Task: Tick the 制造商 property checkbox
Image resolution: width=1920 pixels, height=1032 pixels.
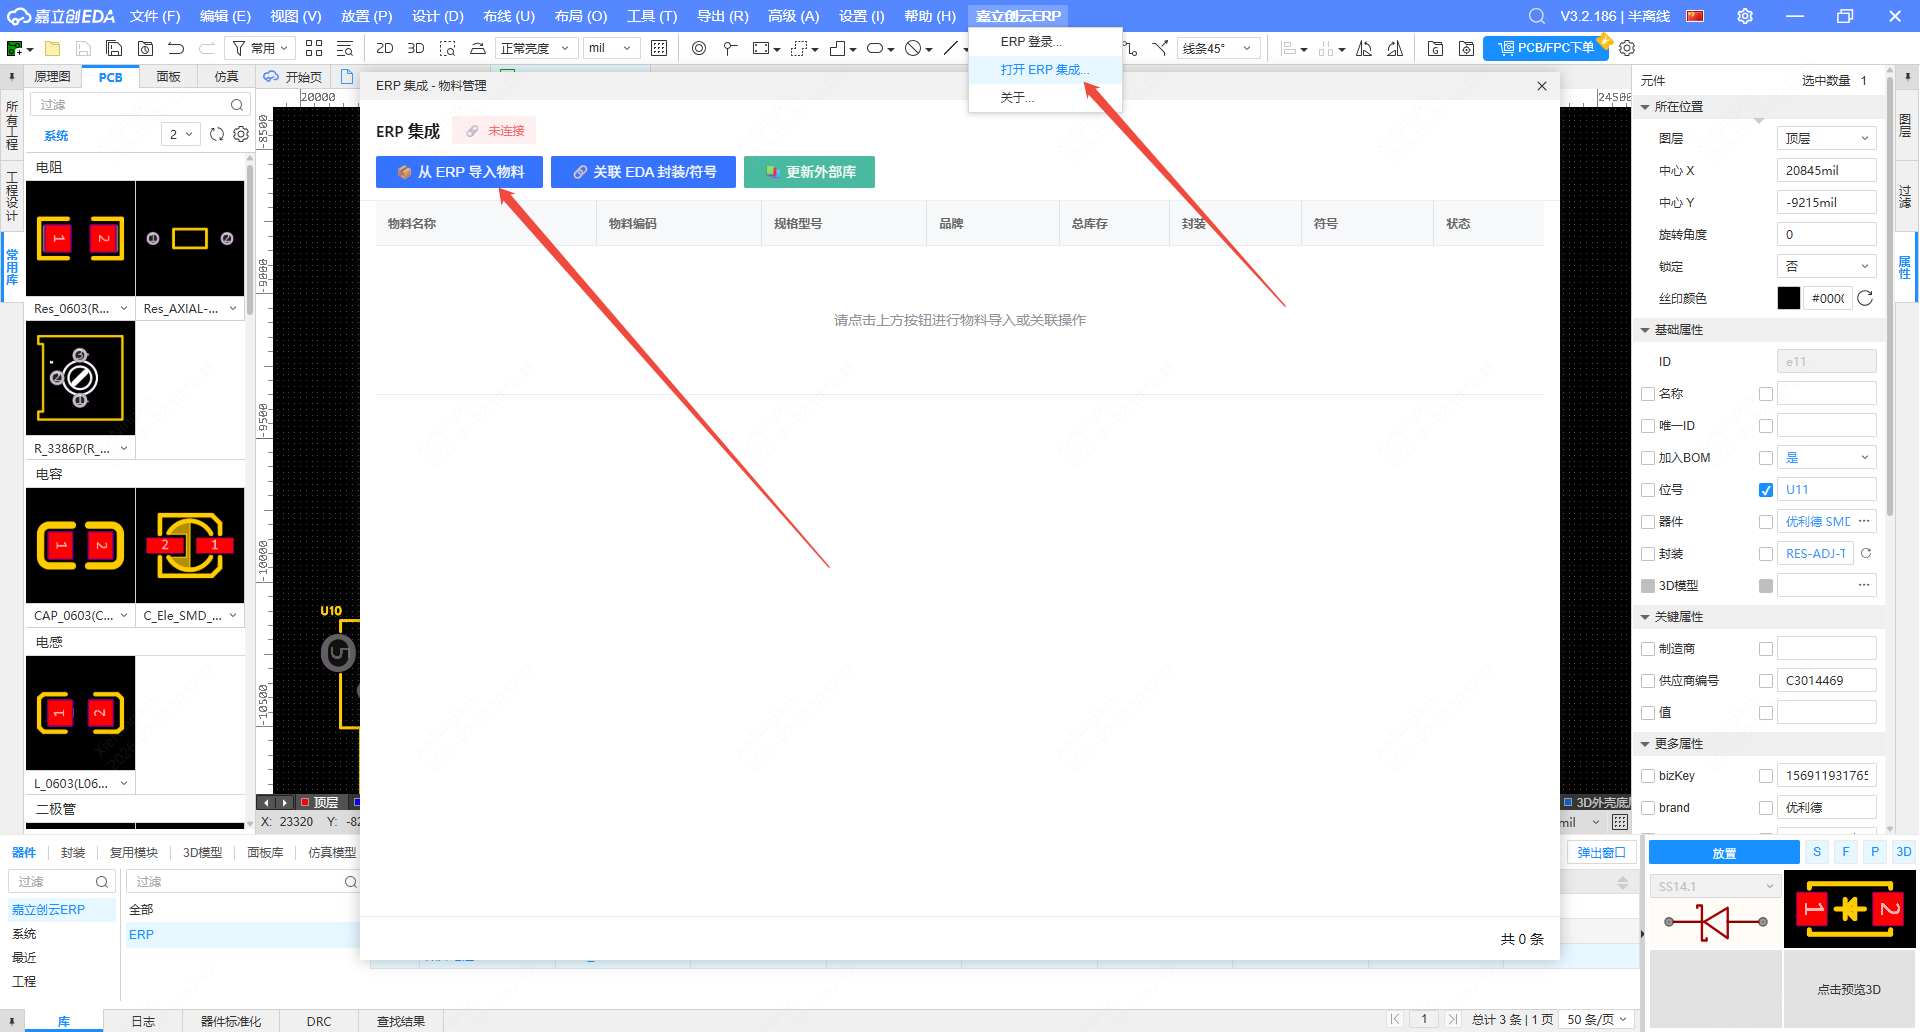Action: (1648, 649)
